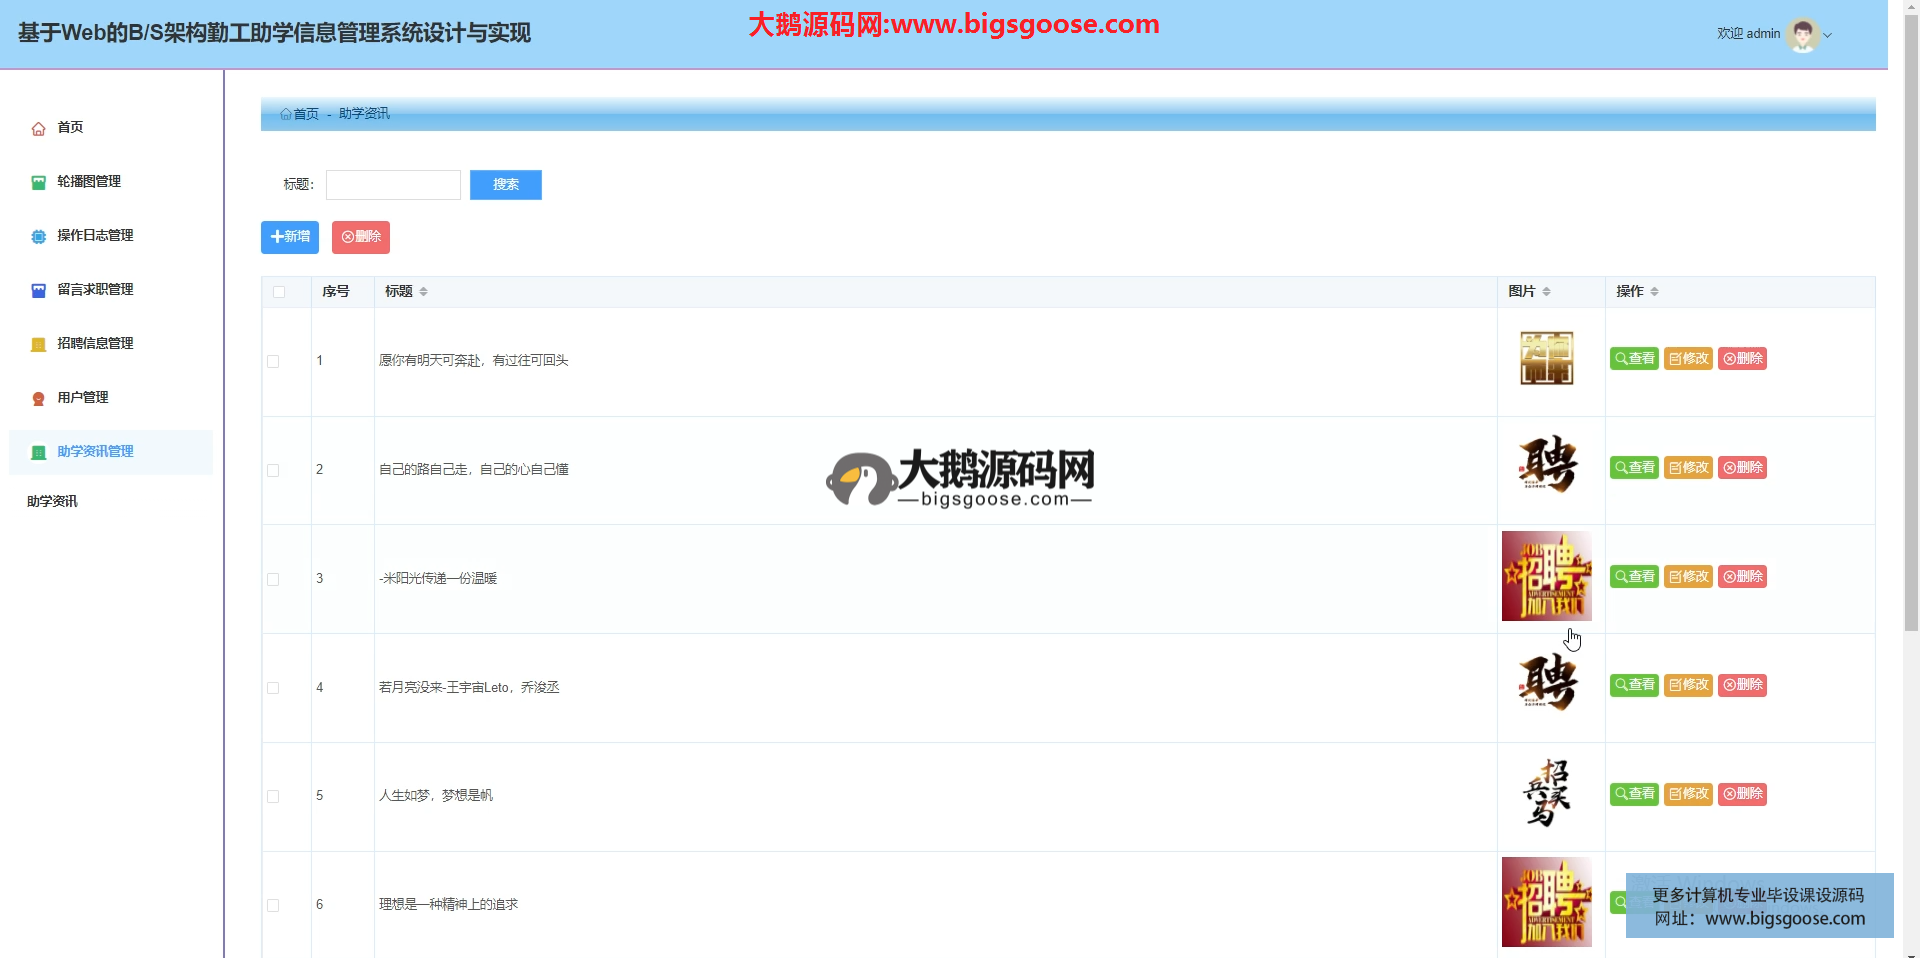Viewport: 1920px width, 958px height.
Task: Open the 助学资讯管理 menu item
Action: pos(95,452)
